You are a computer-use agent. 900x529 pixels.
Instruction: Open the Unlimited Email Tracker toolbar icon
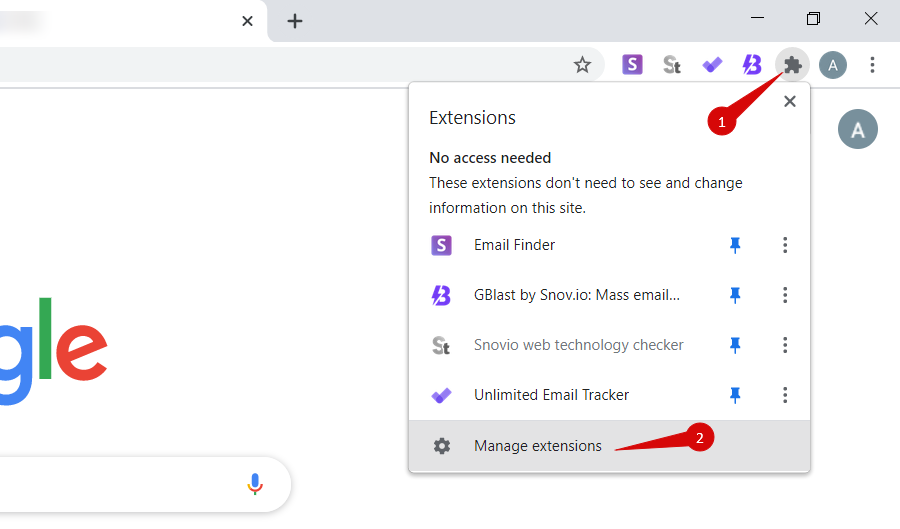[712, 65]
